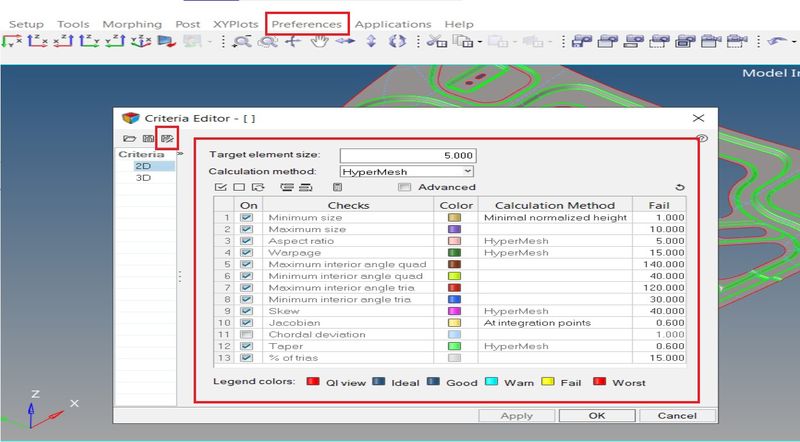Open the Morphing menu
This screenshot has width=800, height=442.
(x=132, y=24)
